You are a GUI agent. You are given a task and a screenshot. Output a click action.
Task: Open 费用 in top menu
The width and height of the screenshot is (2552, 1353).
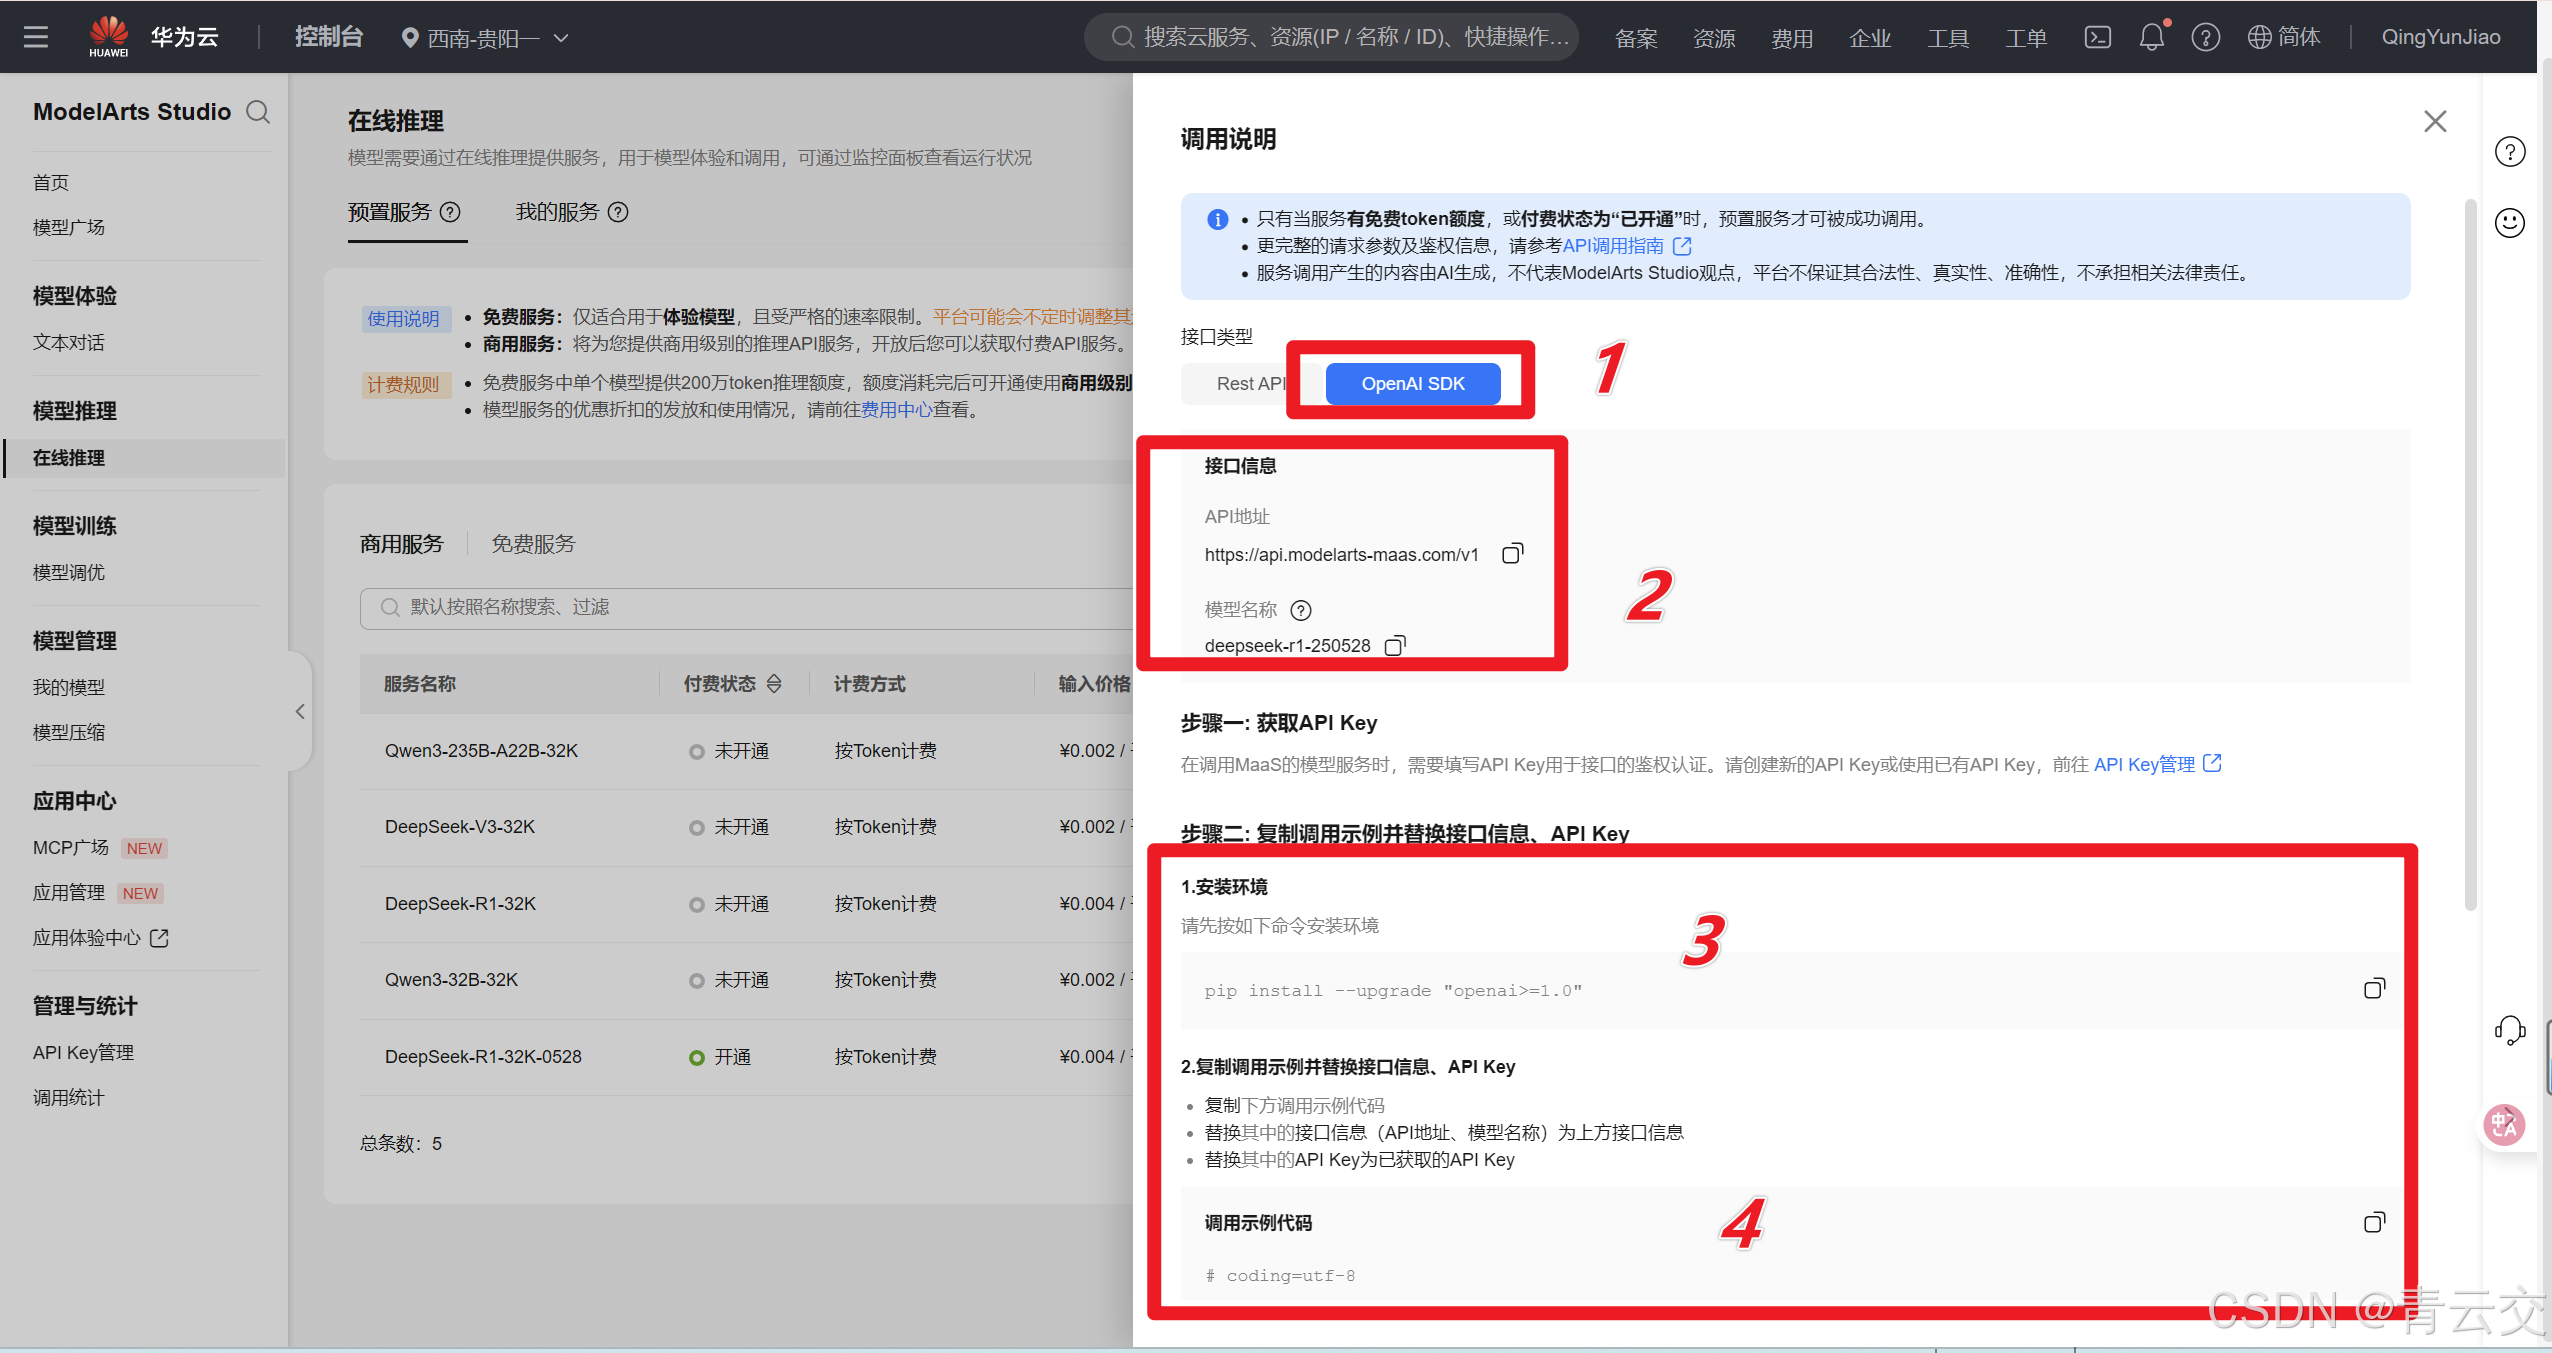(1792, 38)
